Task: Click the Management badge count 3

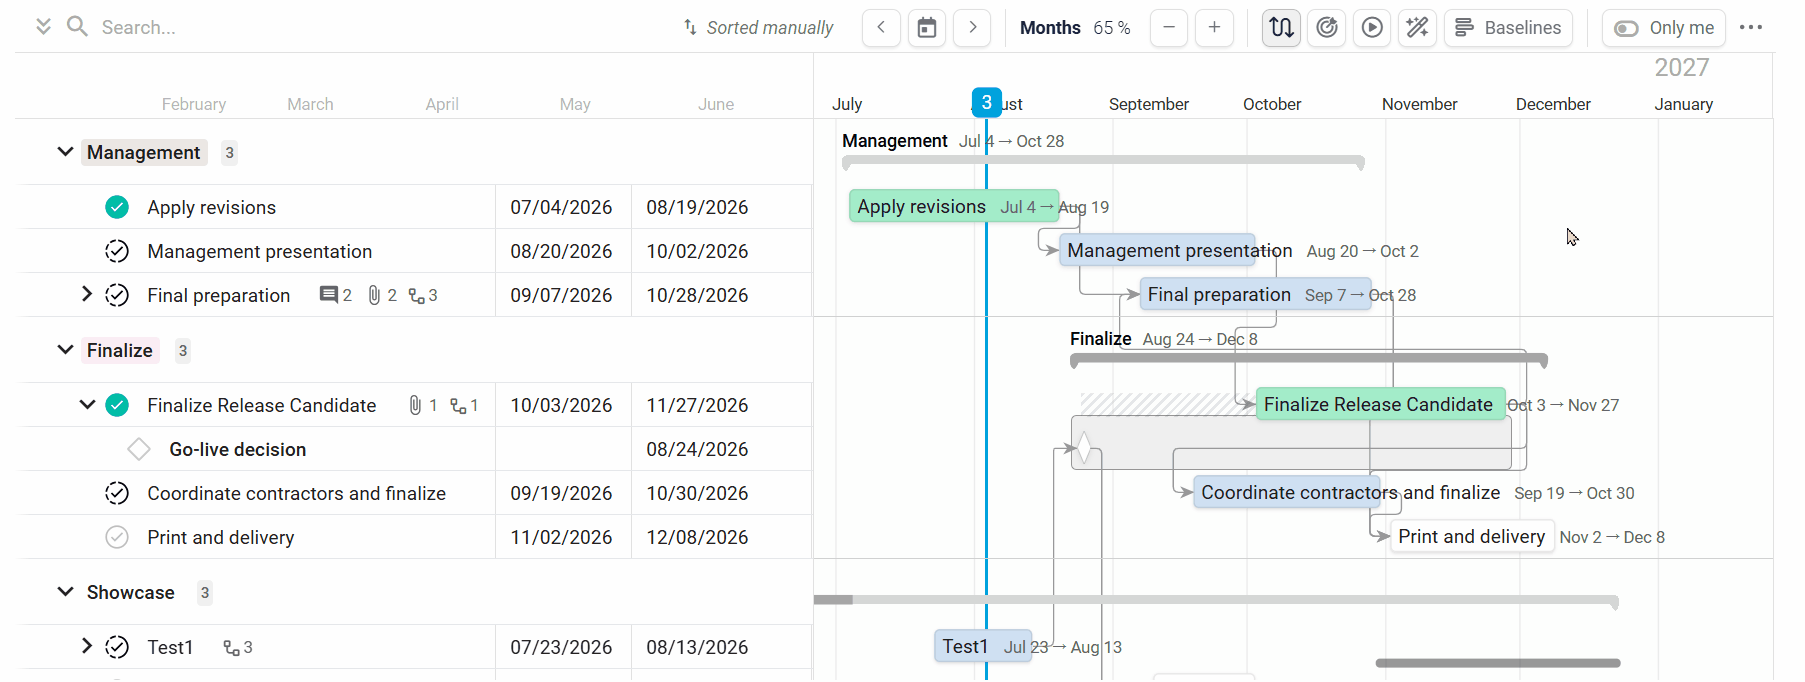Action: pyautogui.click(x=230, y=152)
